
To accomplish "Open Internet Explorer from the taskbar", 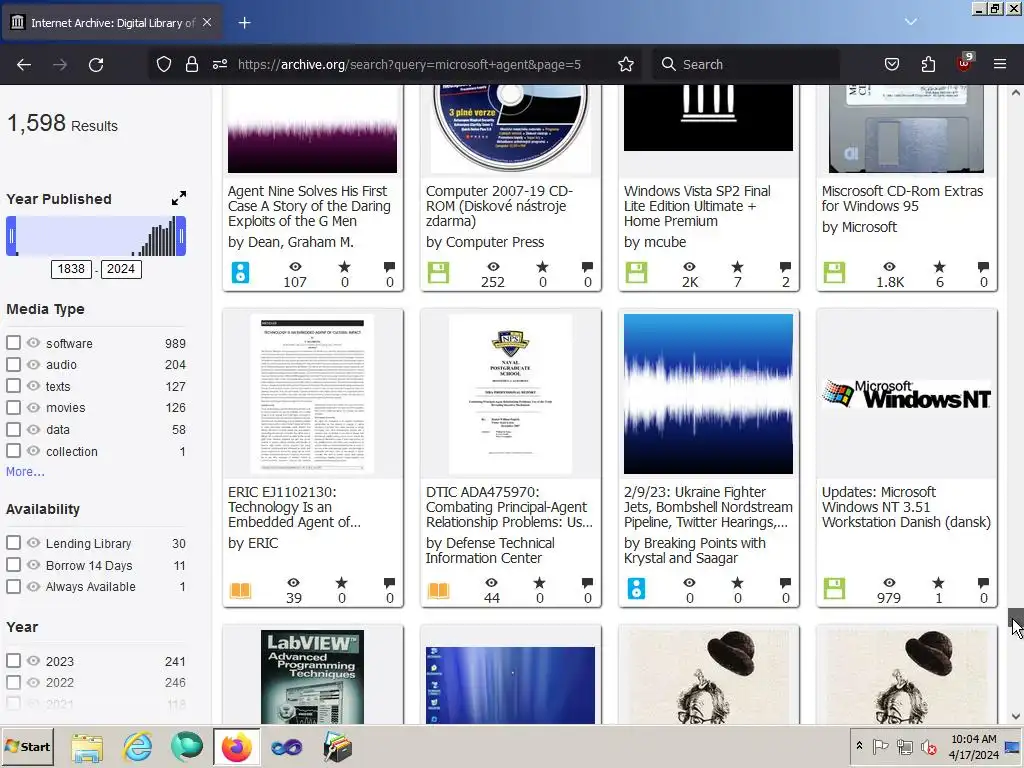I will point(138,746).
